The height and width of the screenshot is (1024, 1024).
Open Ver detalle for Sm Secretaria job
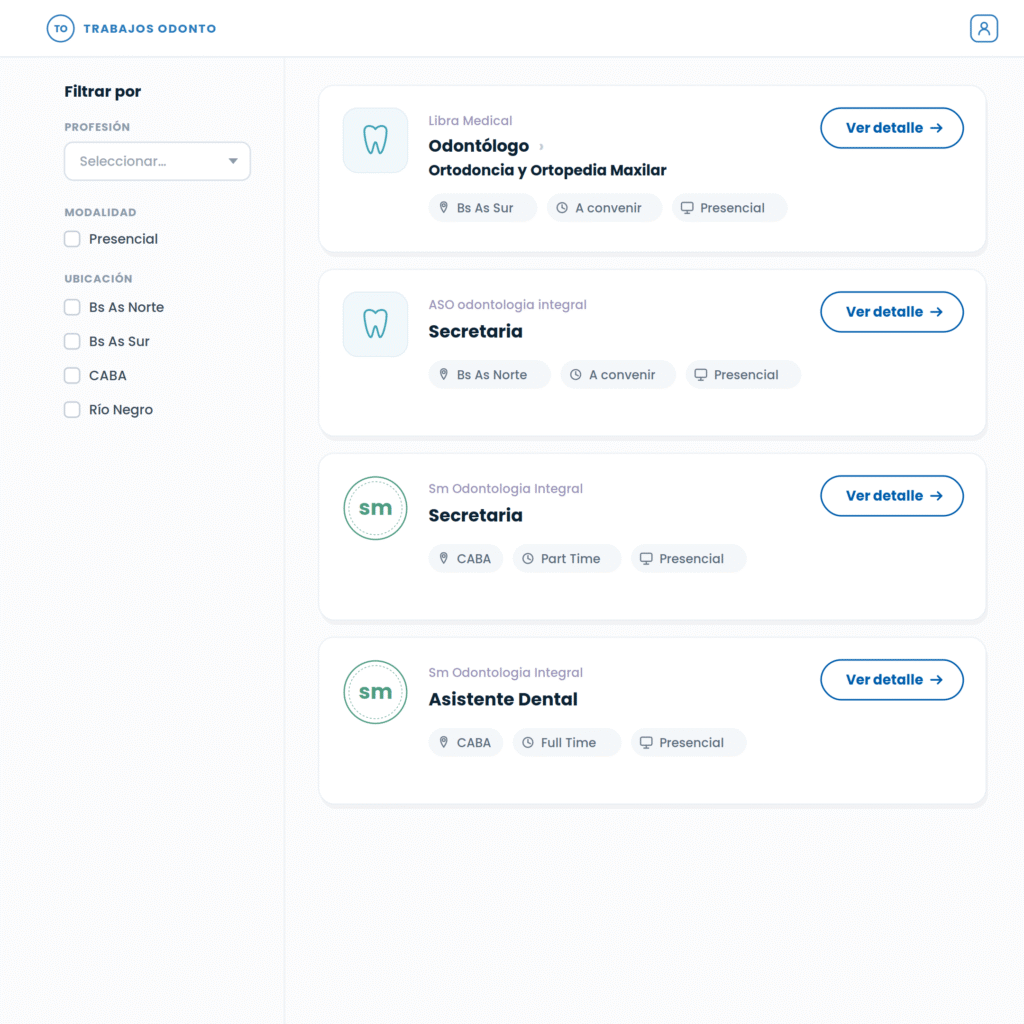point(892,496)
